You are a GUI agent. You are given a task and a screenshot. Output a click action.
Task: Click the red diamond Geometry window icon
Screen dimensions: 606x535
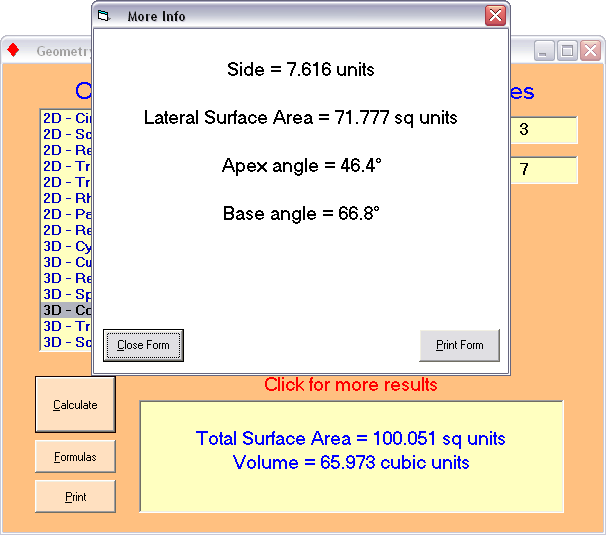click(x=13, y=50)
